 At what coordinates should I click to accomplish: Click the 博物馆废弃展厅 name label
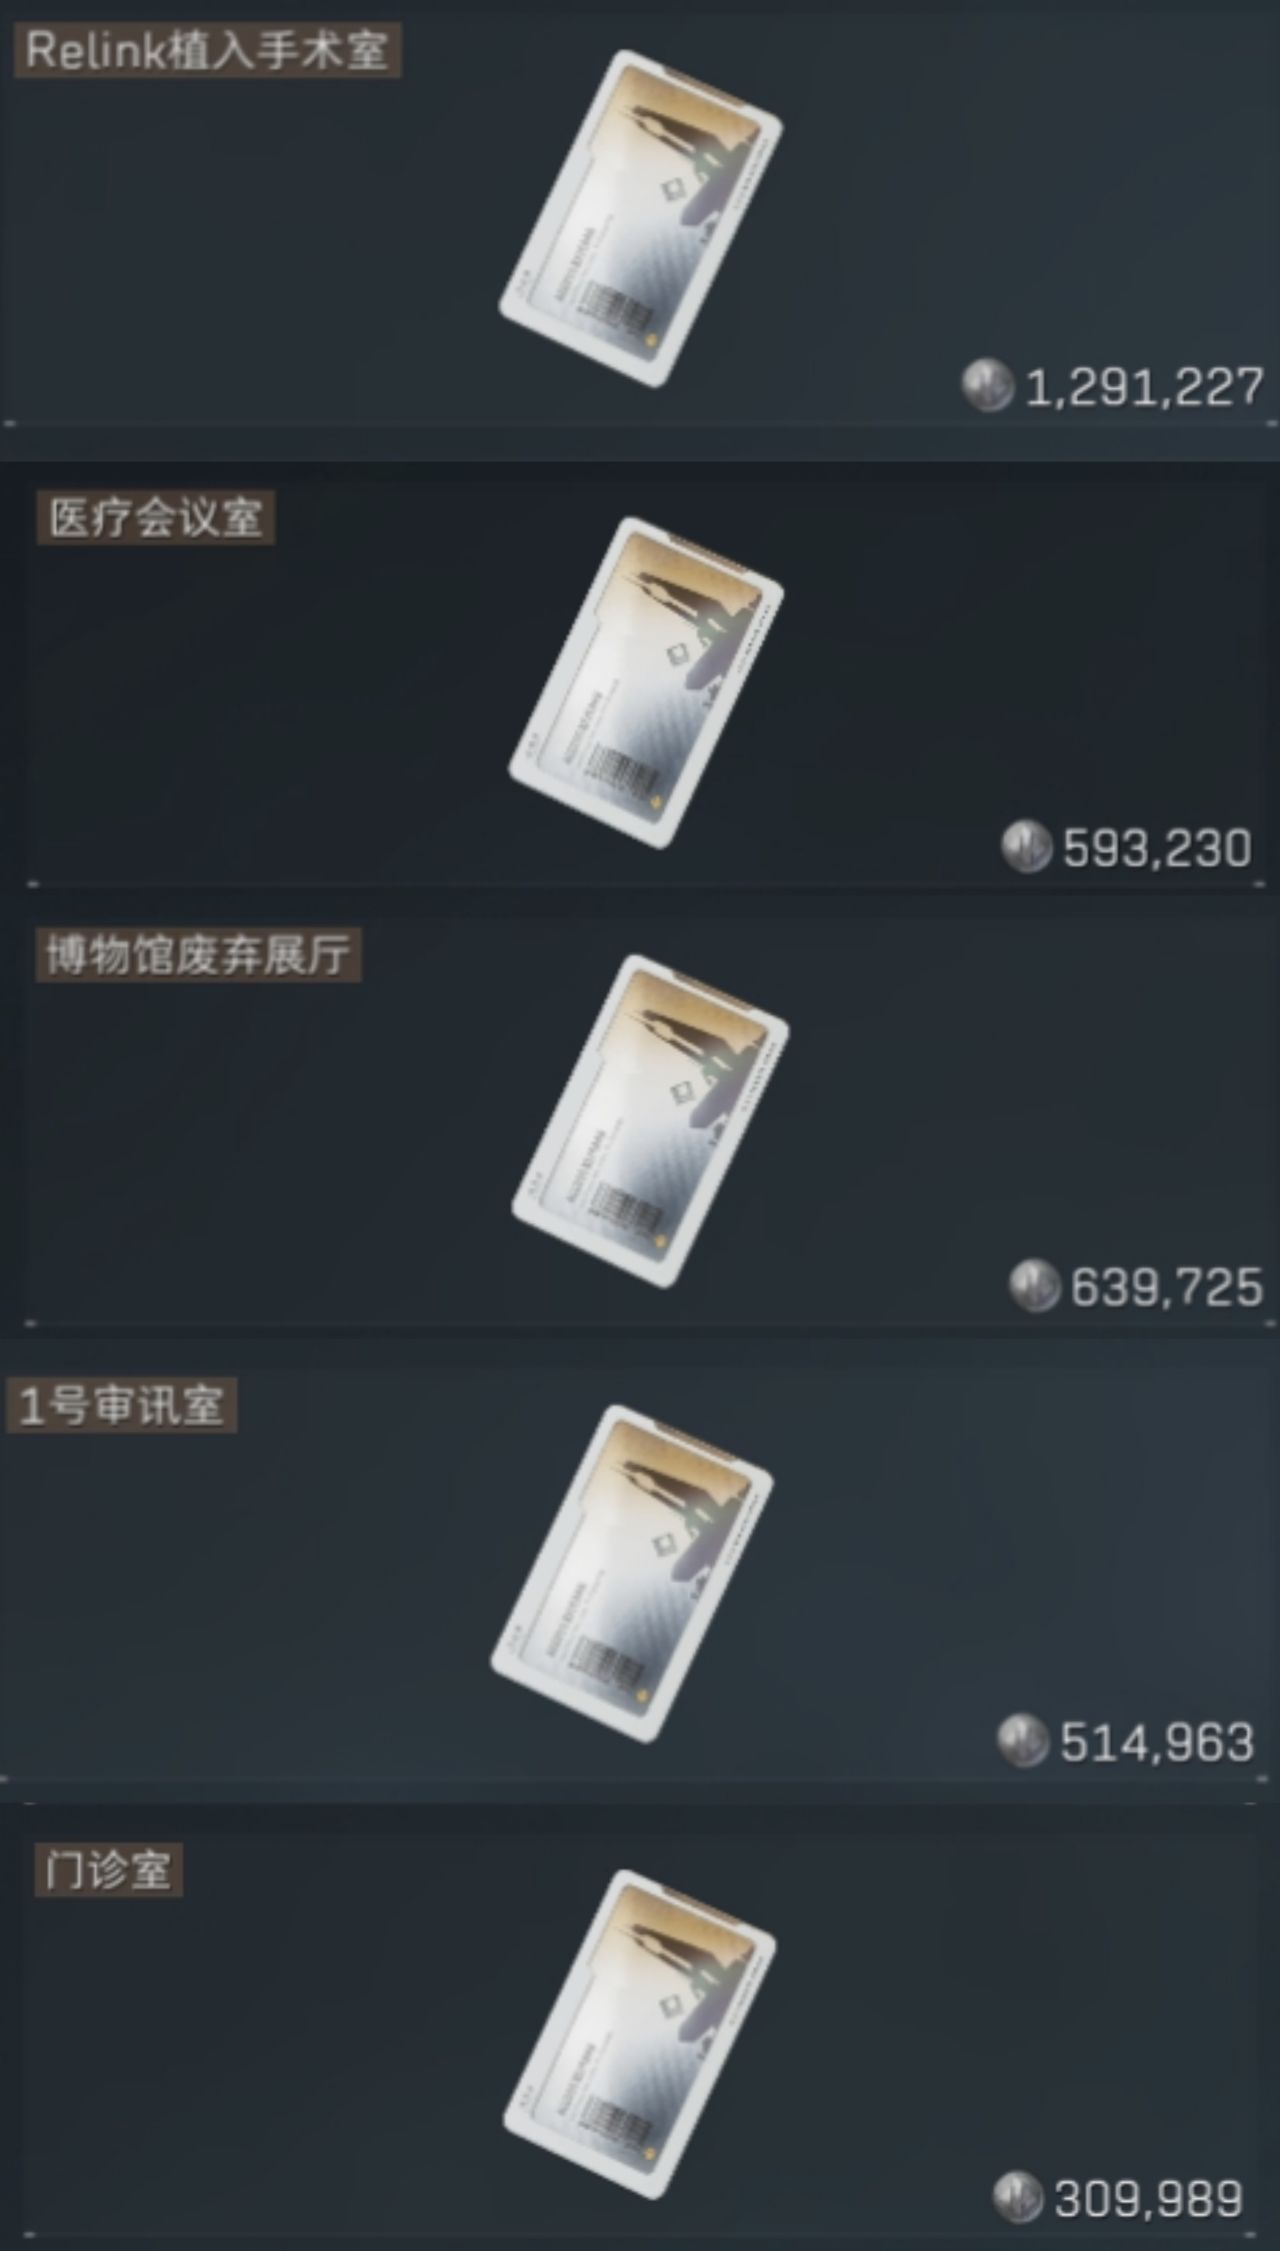[x=199, y=955]
